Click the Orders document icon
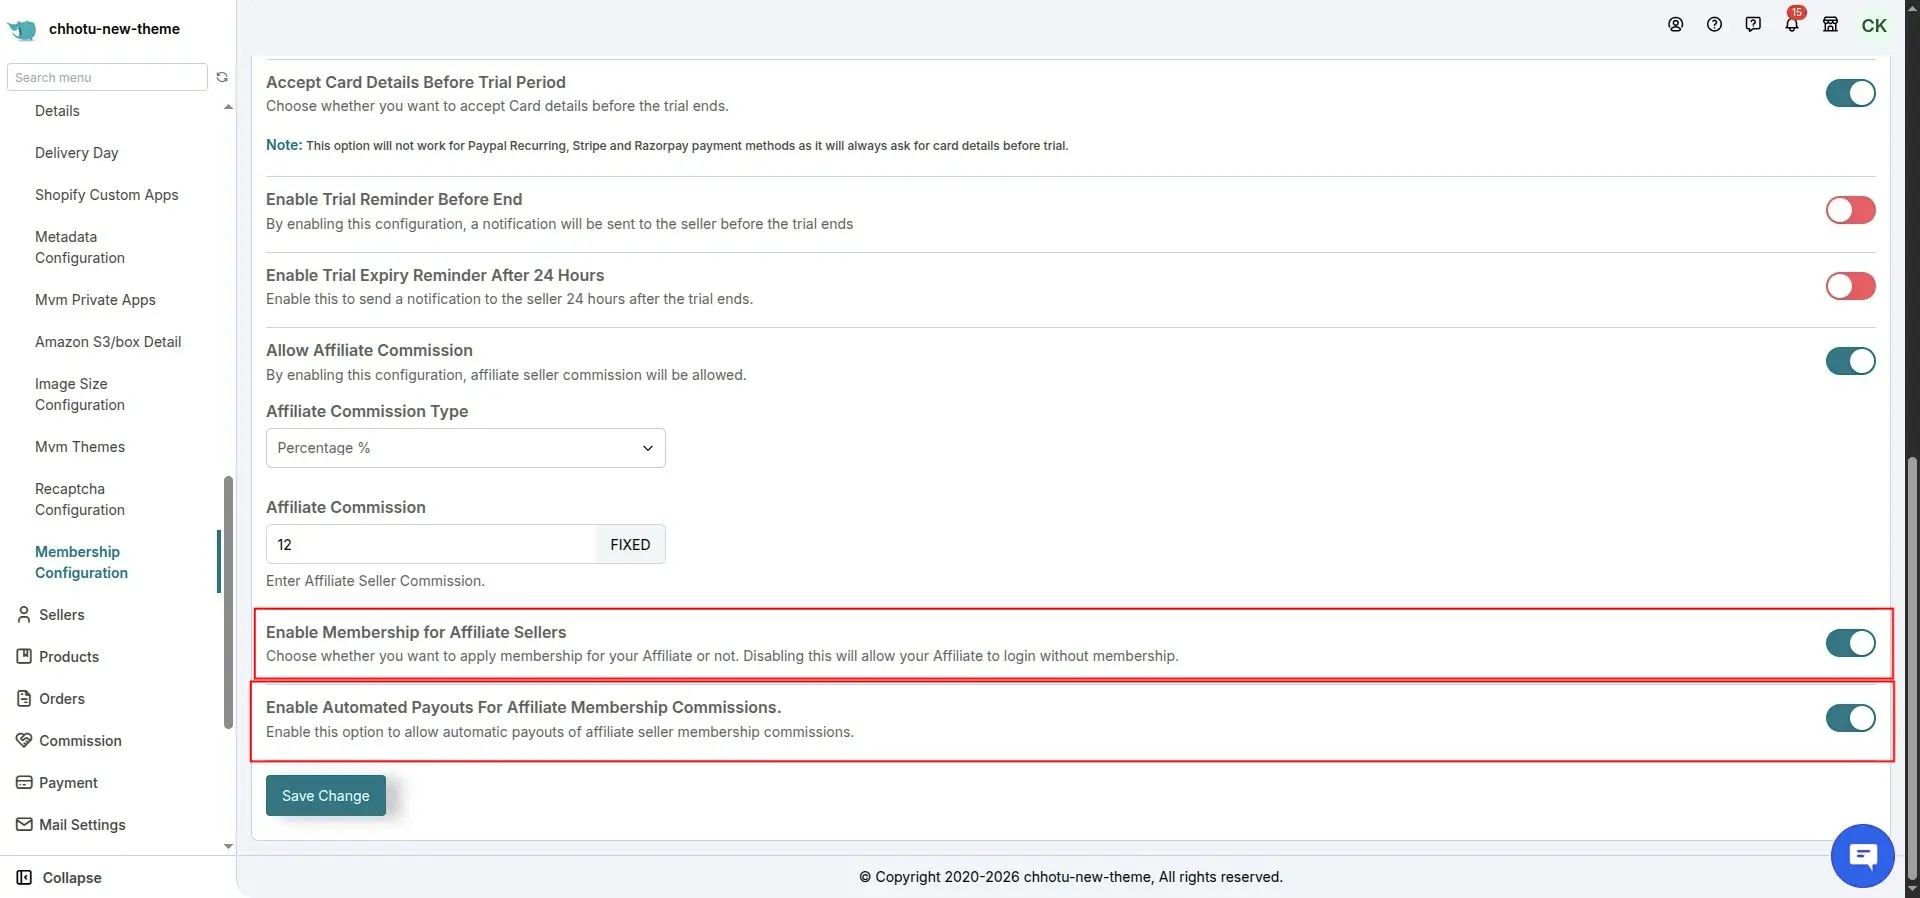This screenshot has height=898, width=1920. pos(24,699)
